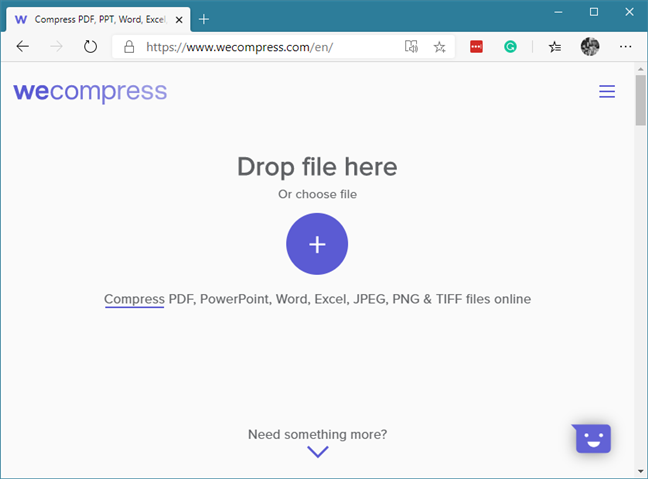Click the padlock site info icon
The image size is (648, 479).
[129, 47]
